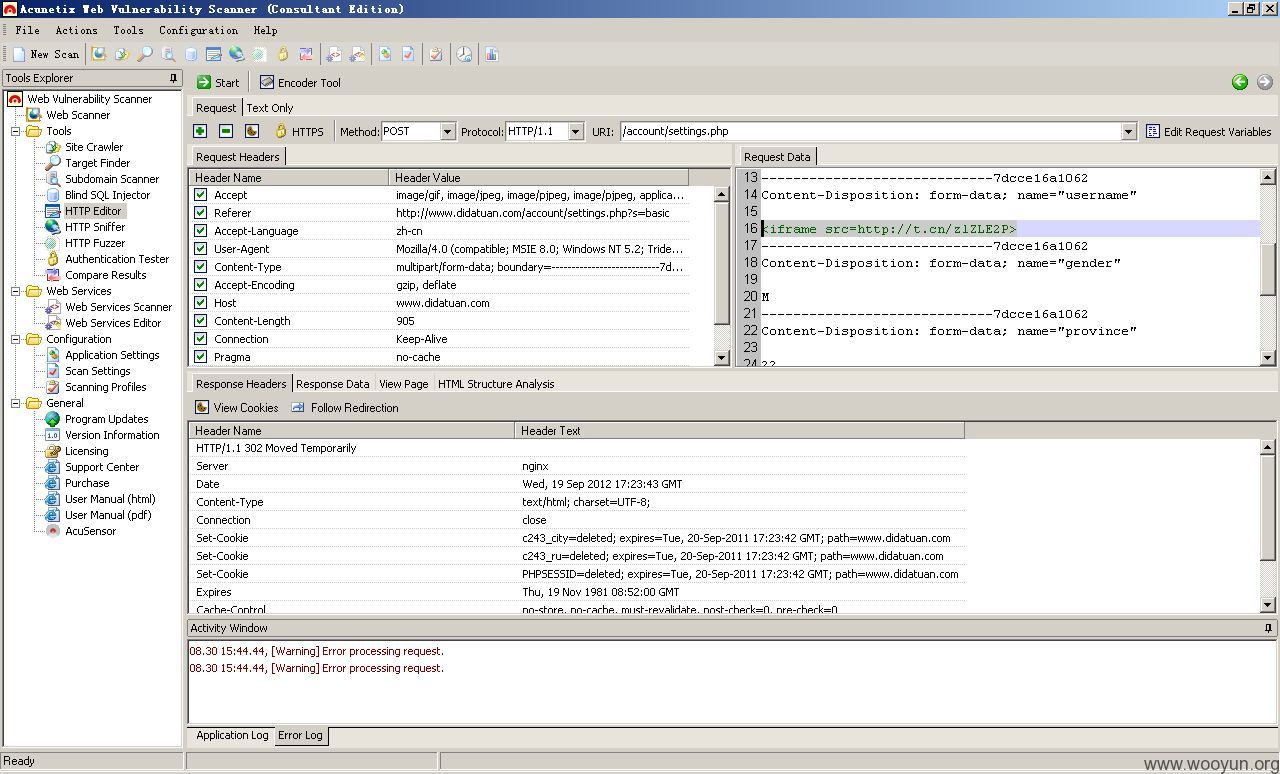Click the response headers scrollbar up arrow
1280x774 pixels.
coord(1268,447)
